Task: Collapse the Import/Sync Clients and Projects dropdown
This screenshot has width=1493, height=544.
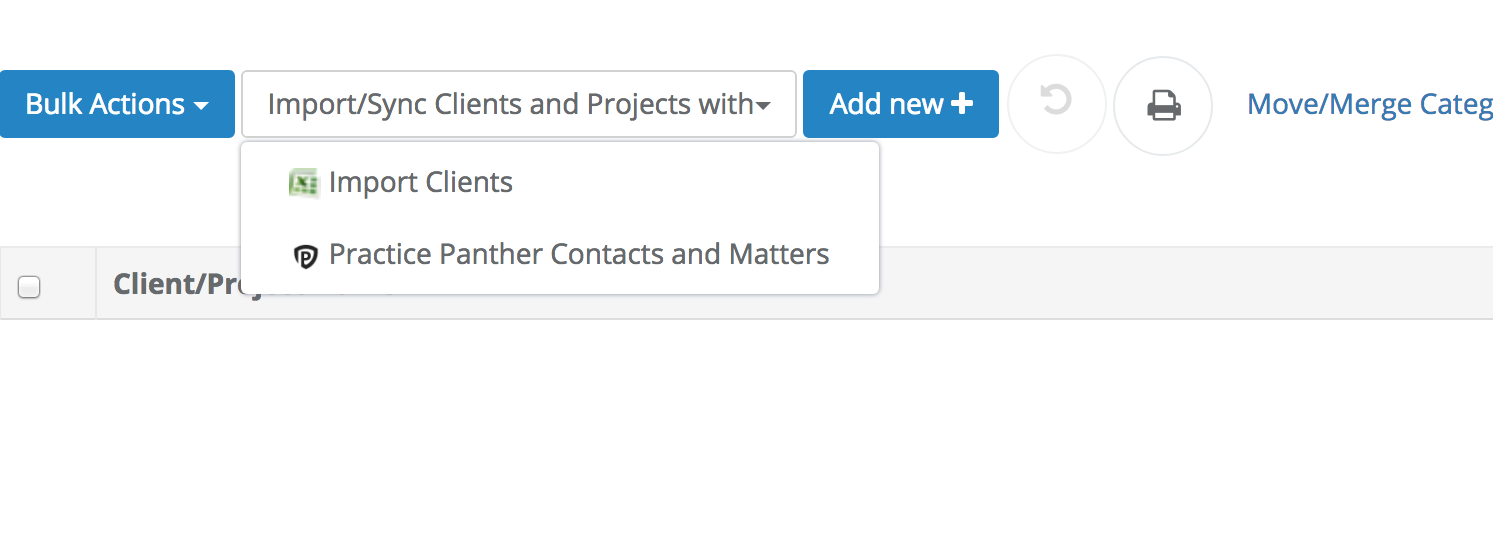Action: 519,104
